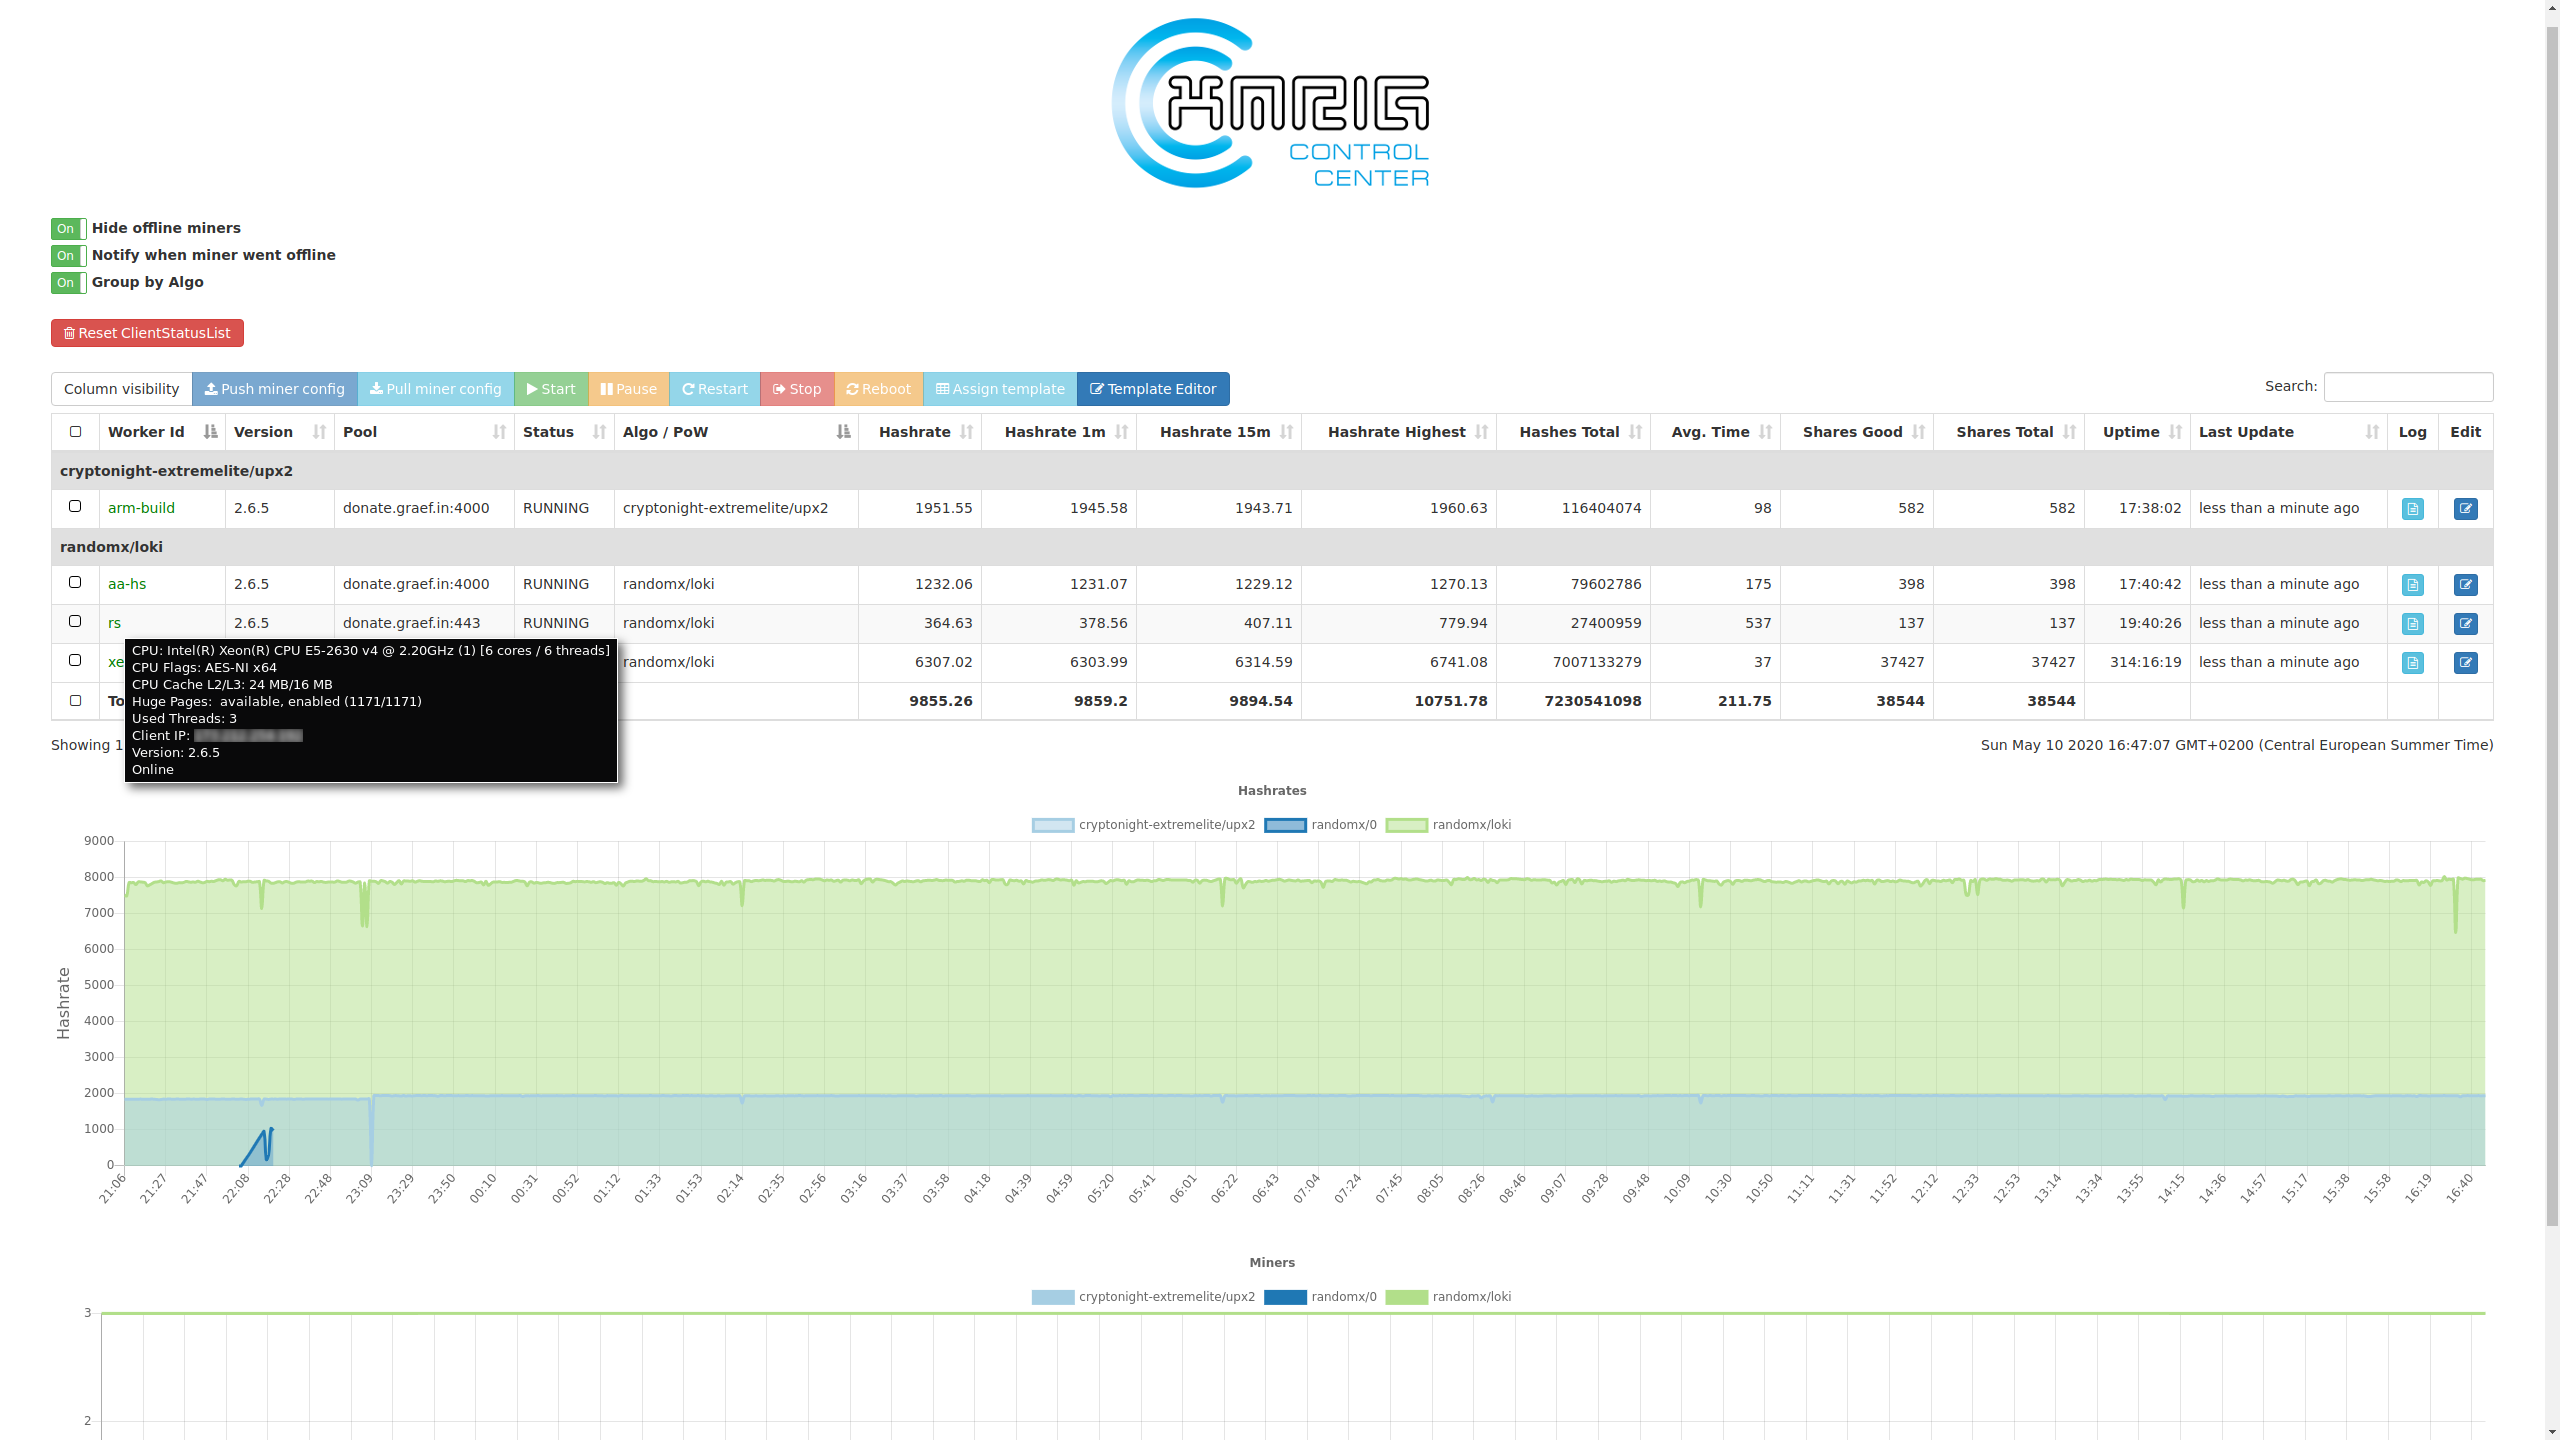Screen dimensions: 2560x1440
Task: Click the Reset ClientStatusList trash button
Action: [147, 333]
